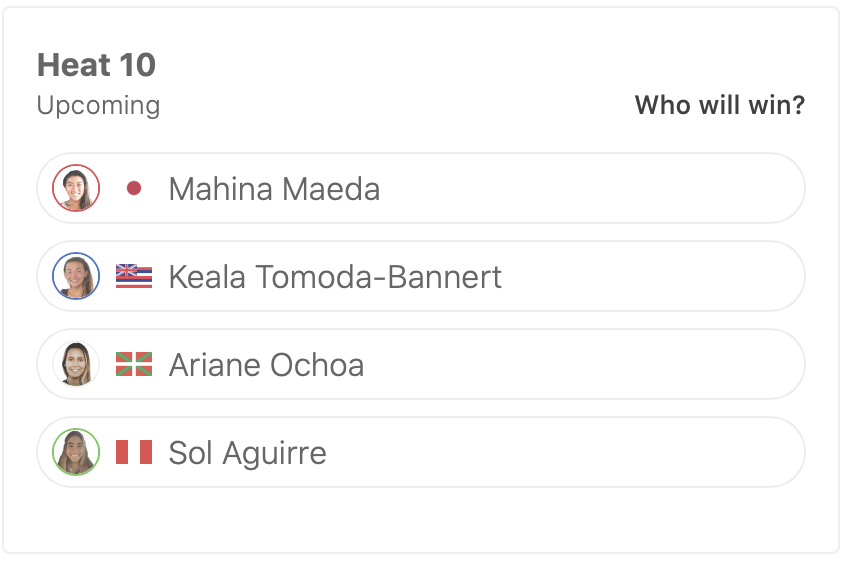
Task: Click the Mahina Maeda name text
Action: [274, 189]
